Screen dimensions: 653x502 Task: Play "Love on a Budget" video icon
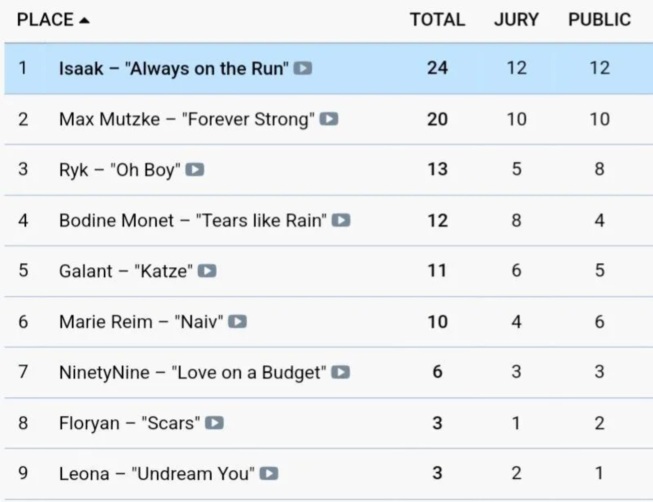(x=340, y=372)
